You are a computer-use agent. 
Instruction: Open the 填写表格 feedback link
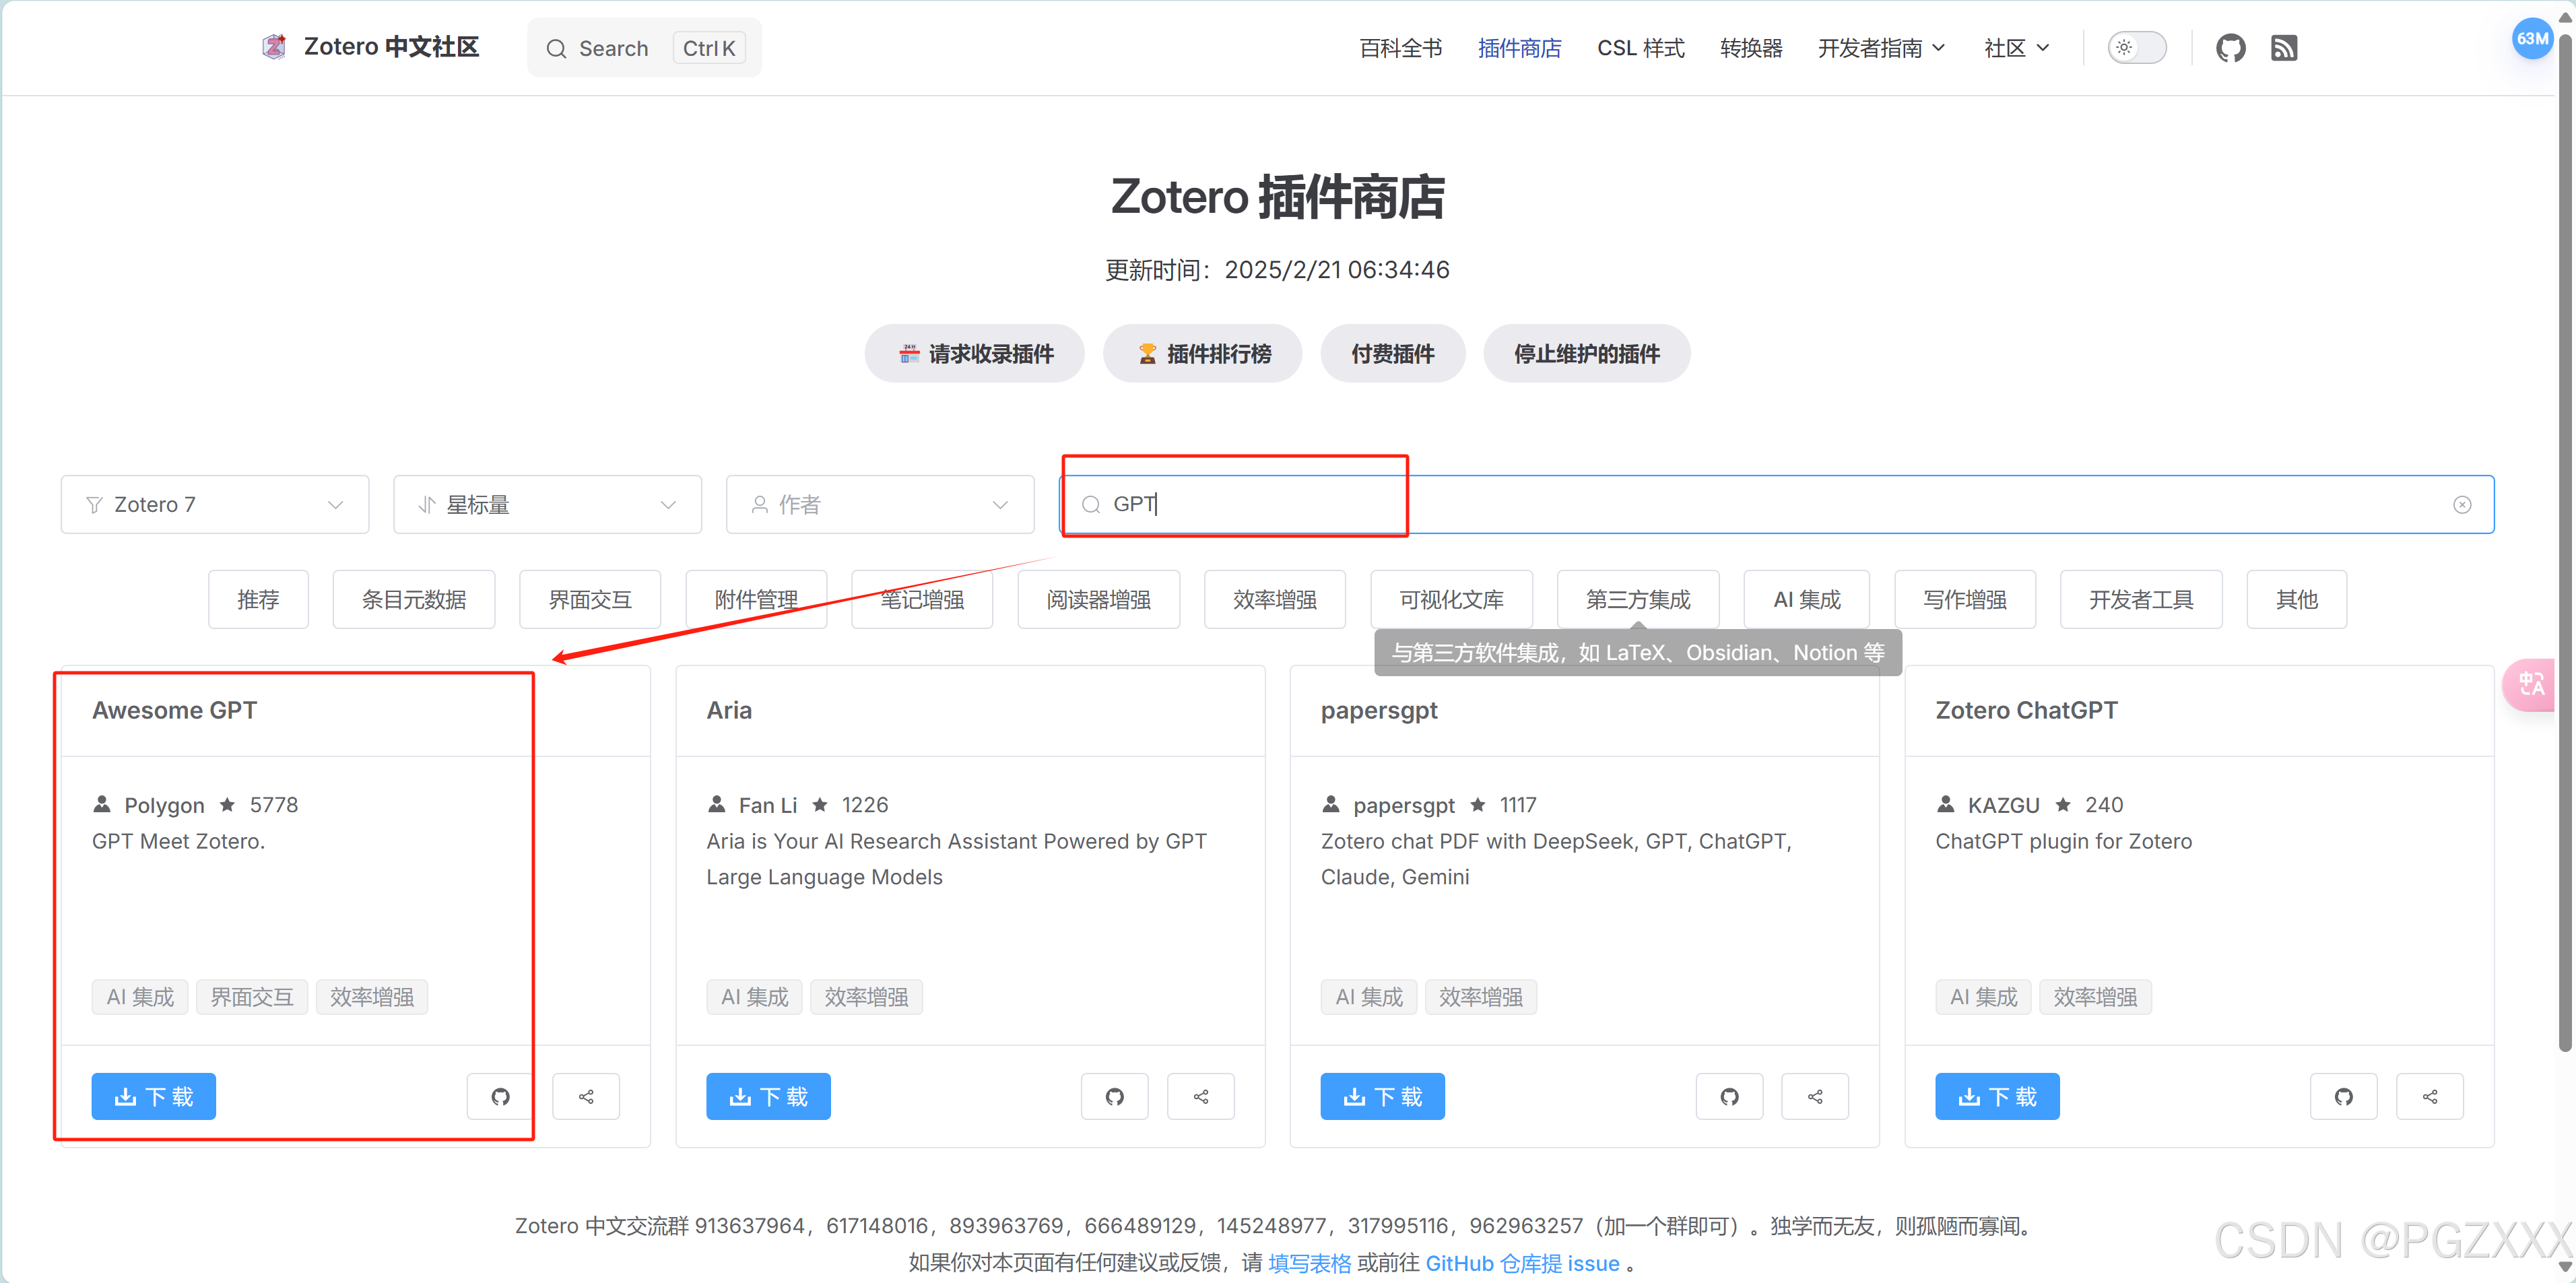(1309, 1264)
